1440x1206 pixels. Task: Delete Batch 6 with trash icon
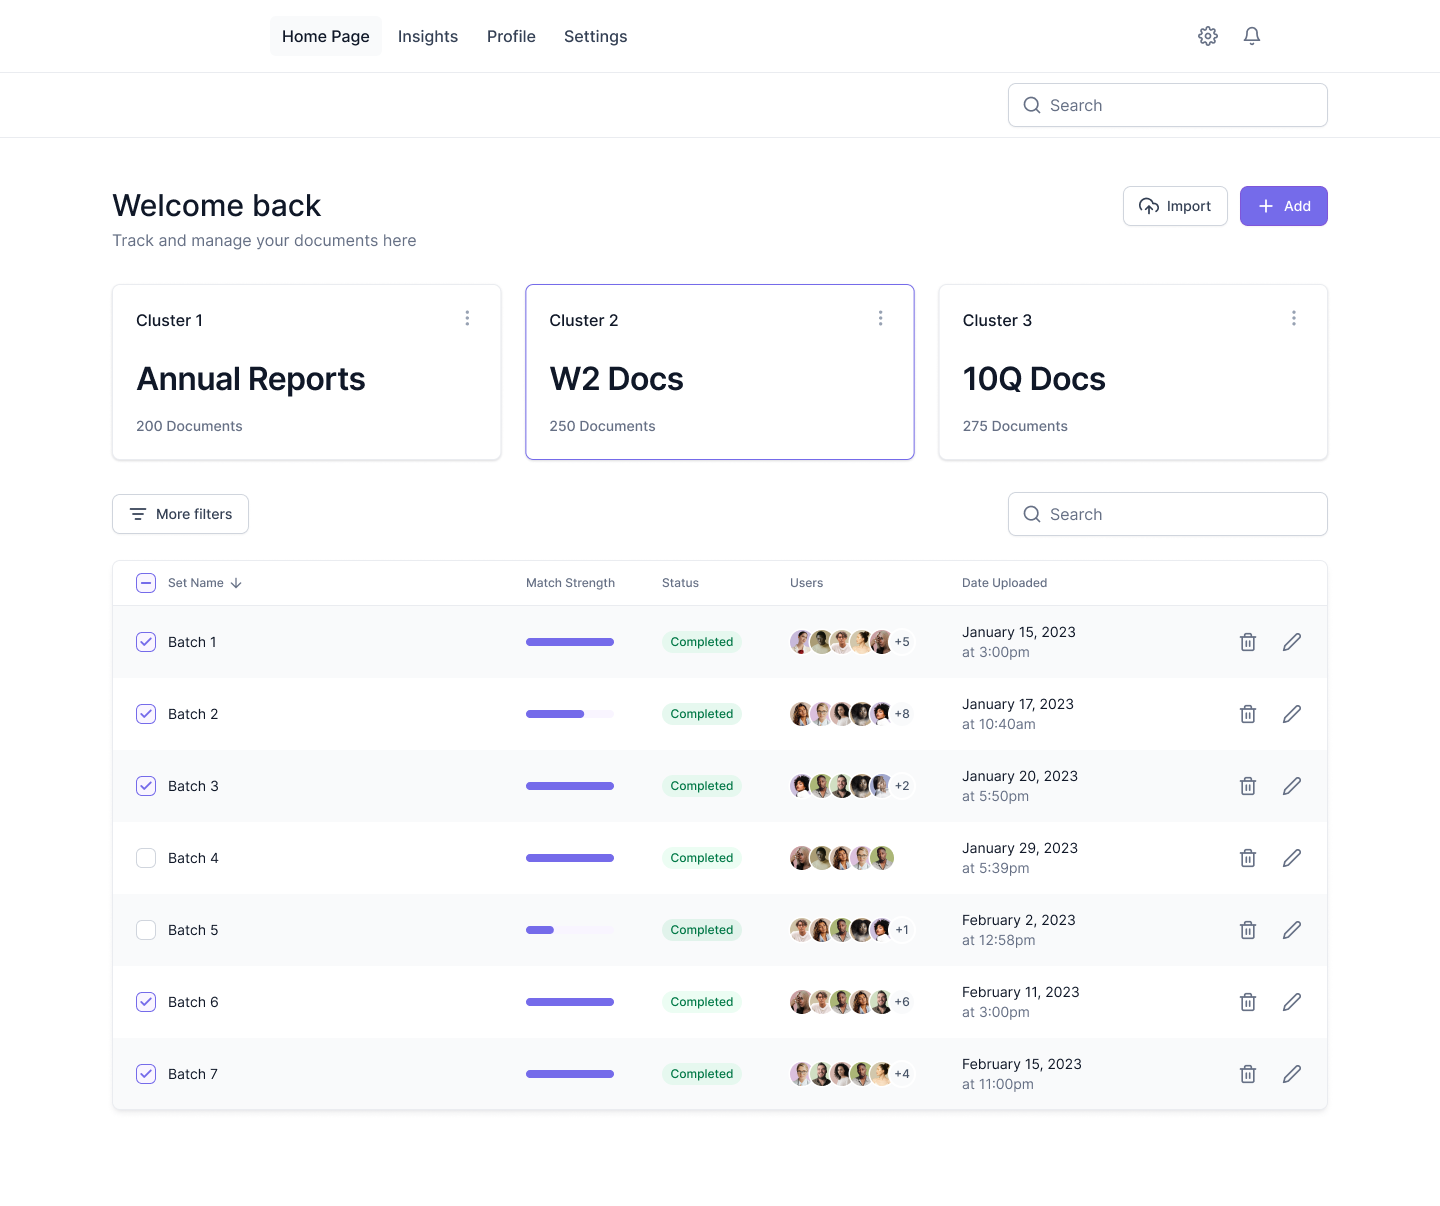(x=1248, y=1002)
